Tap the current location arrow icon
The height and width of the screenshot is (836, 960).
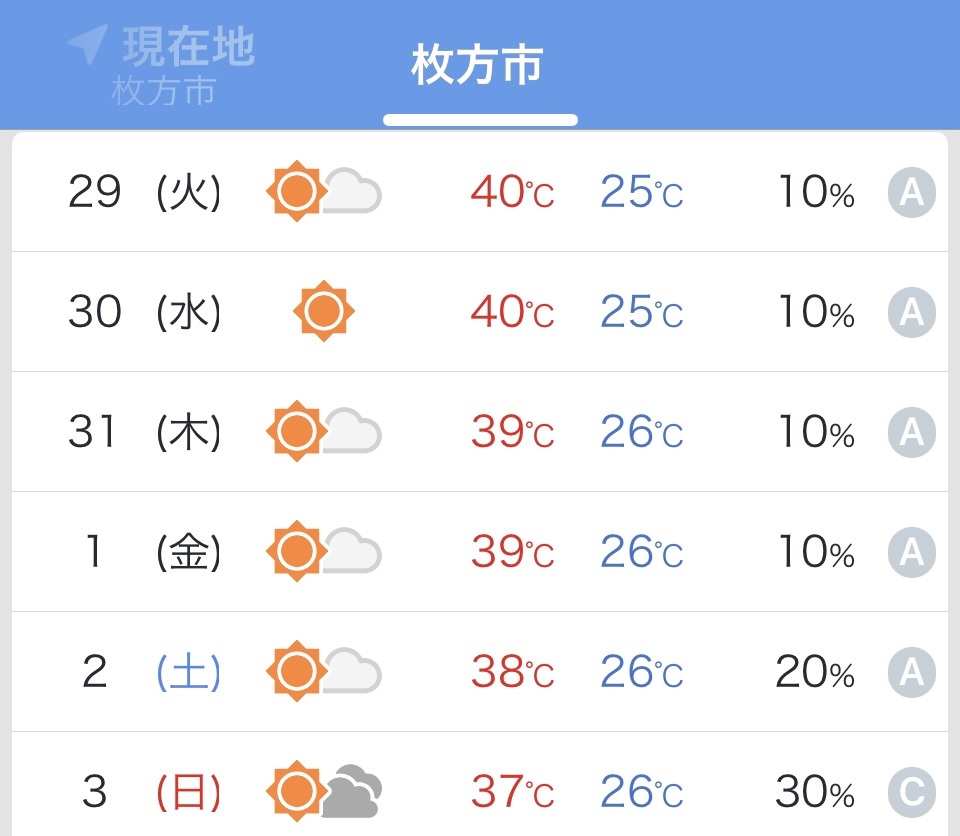[x=87, y=45]
